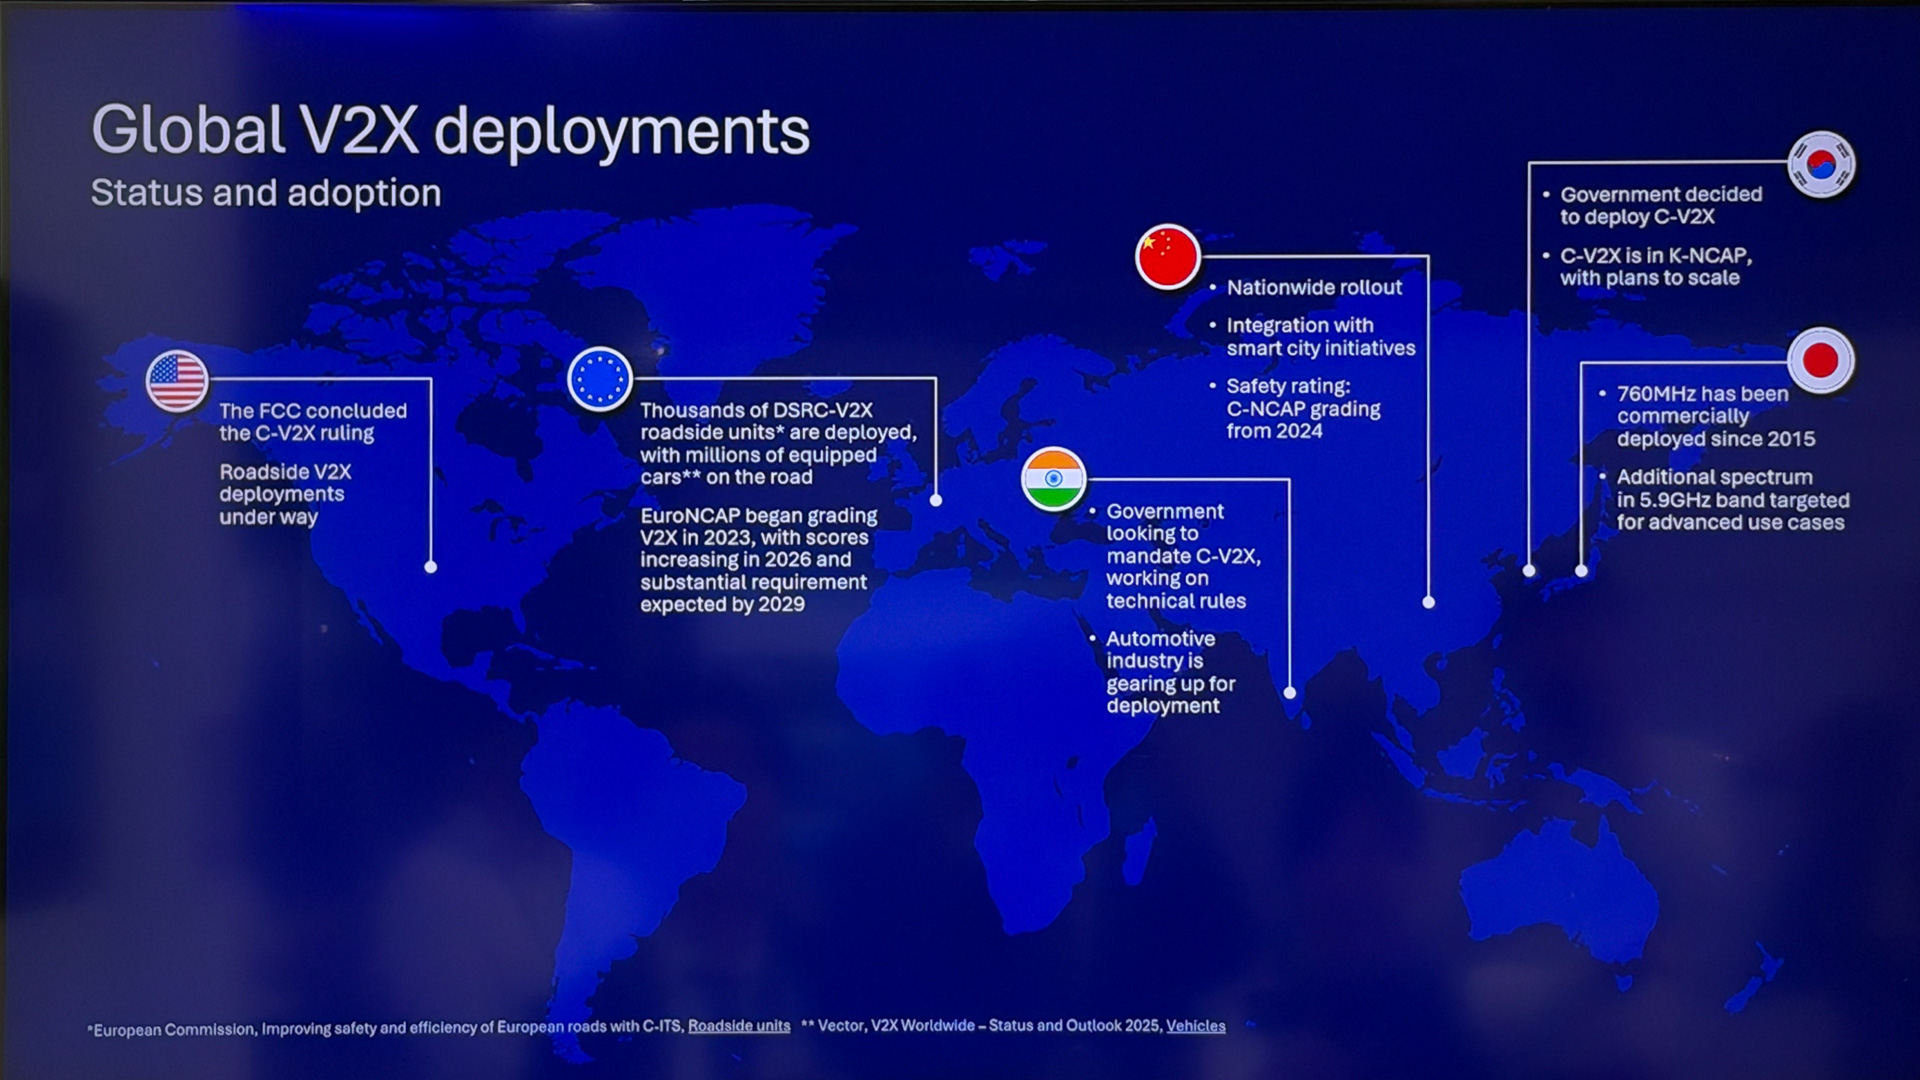This screenshot has height=1080, width=1920.
Task: Click the South Korea flag icon
Action: coord(1821,165)
